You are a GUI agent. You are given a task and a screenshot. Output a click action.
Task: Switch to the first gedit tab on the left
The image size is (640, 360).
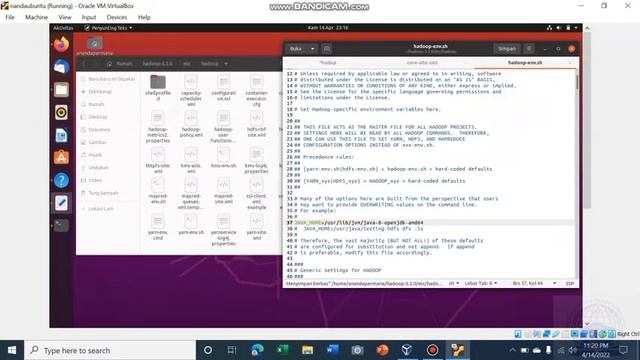point(327,62)
